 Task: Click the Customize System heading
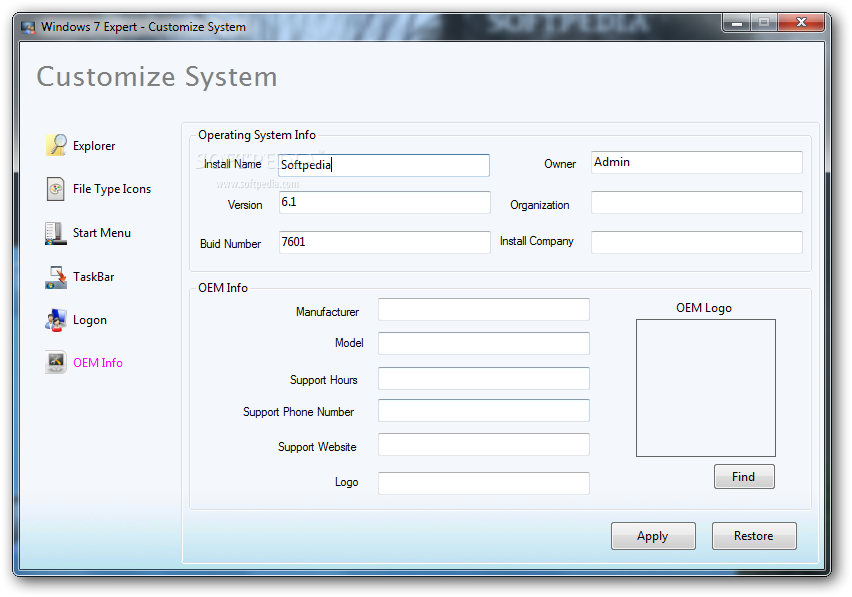tap(157, 77)
